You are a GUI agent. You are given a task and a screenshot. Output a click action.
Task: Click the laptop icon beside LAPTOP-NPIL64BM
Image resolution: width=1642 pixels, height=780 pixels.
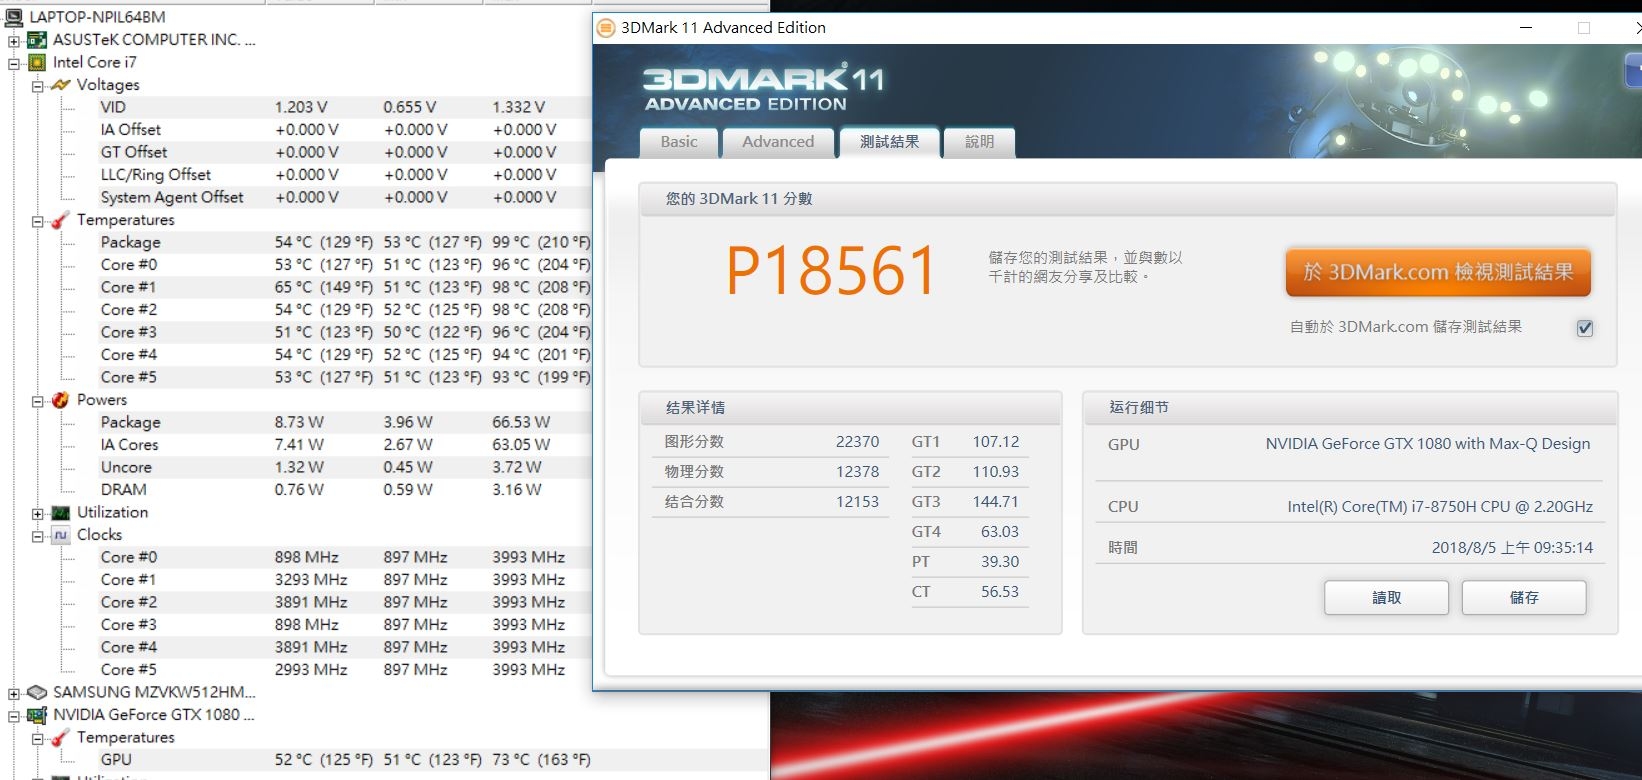pyautogui.click(x=14, y=17)
